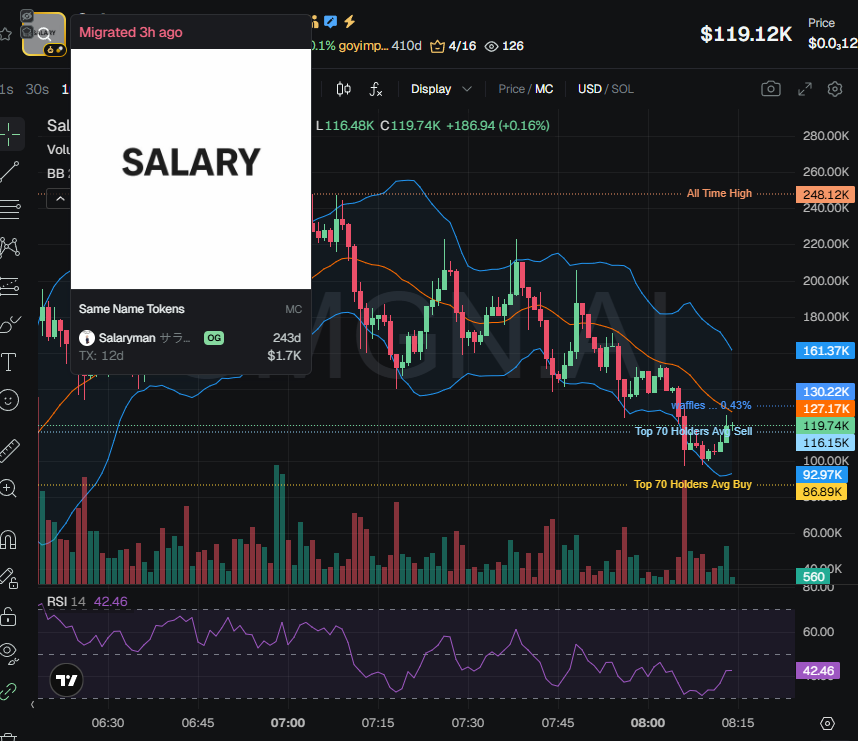Click the All Time High 248.12K label

pos(719,193)
